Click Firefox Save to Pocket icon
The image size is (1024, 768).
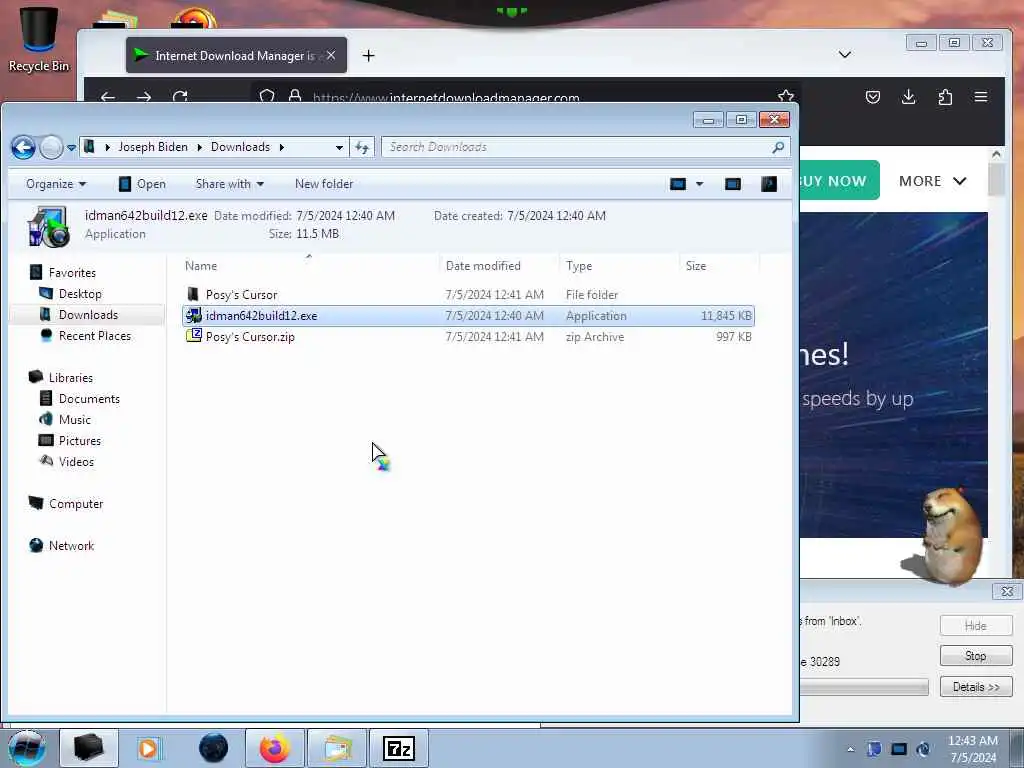(x=872, y=97)
